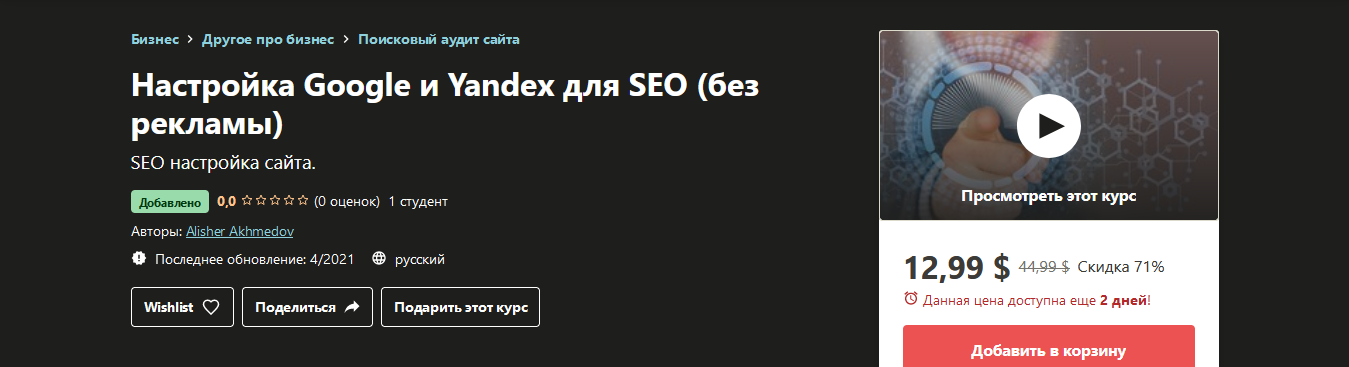1349x367 pixels.
Task: Click the green Добавлено badge
Action: tap(170, 201)
